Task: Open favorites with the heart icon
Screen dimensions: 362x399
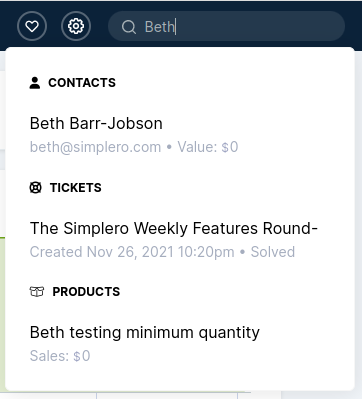Action: tap(32, 26)
